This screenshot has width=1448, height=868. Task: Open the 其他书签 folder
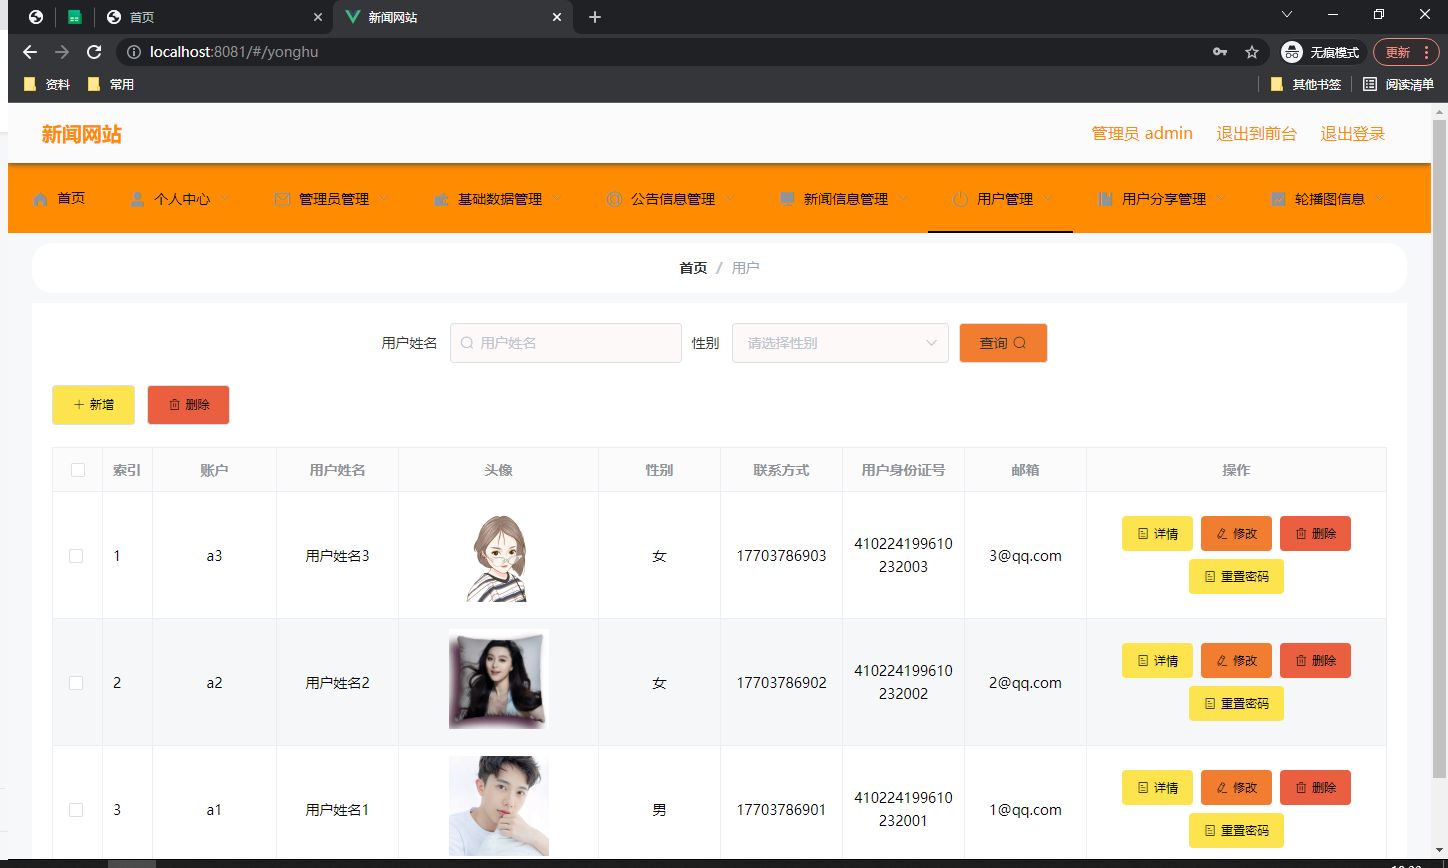point(1305,85)
